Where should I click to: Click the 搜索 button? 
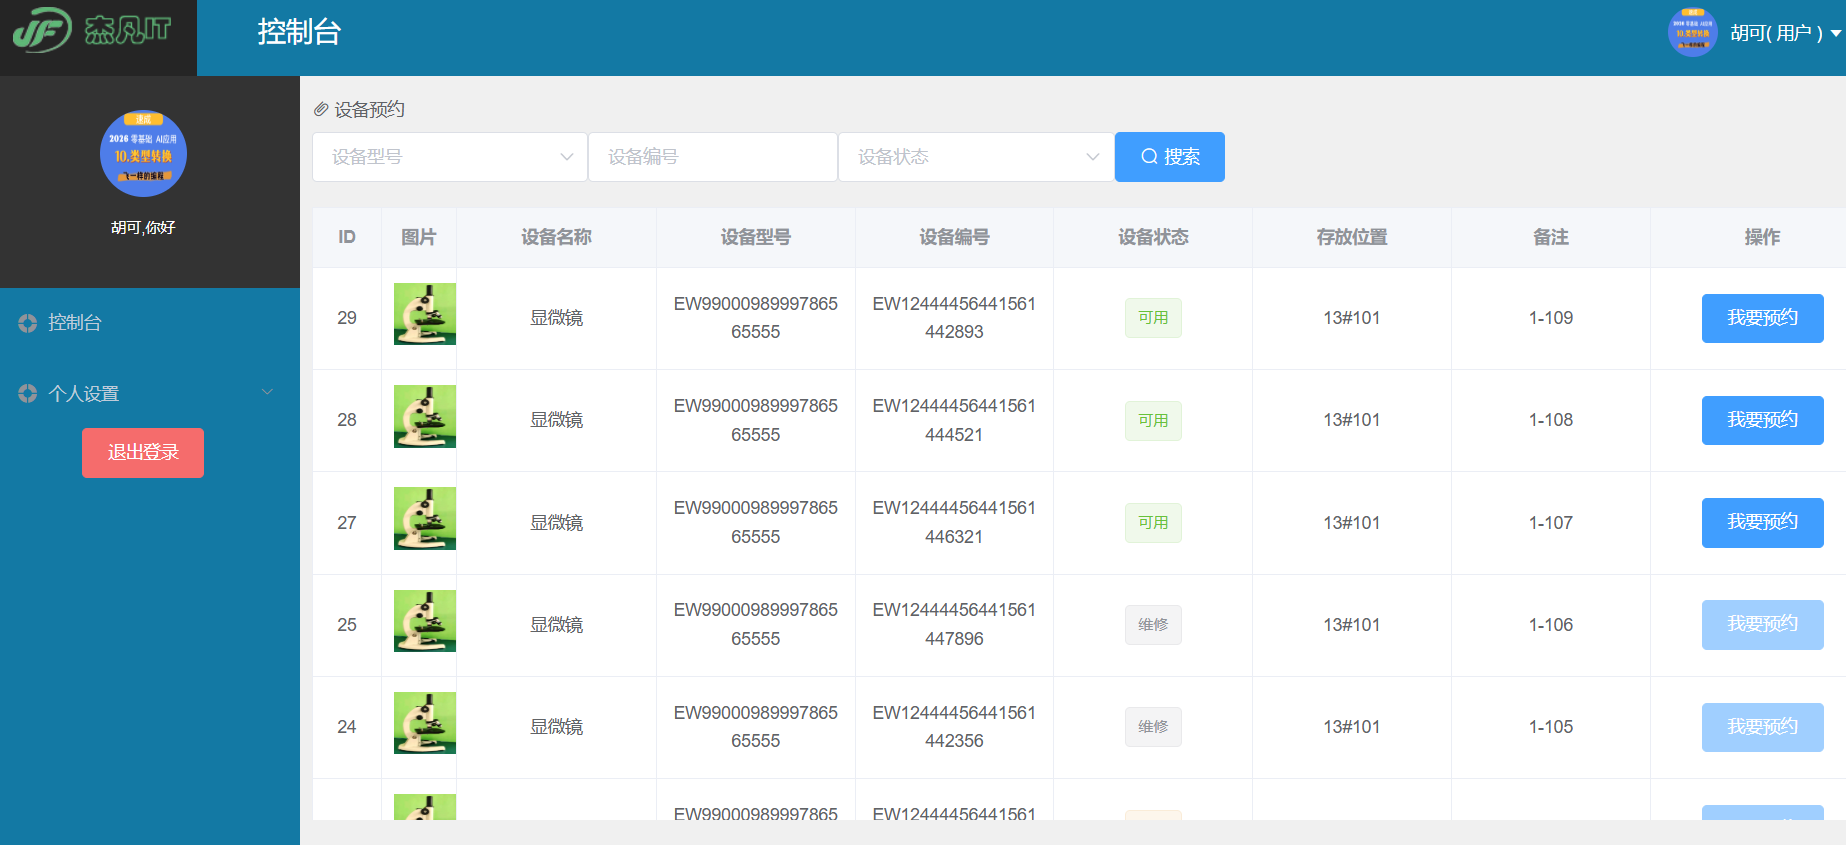pos(1170,157)
